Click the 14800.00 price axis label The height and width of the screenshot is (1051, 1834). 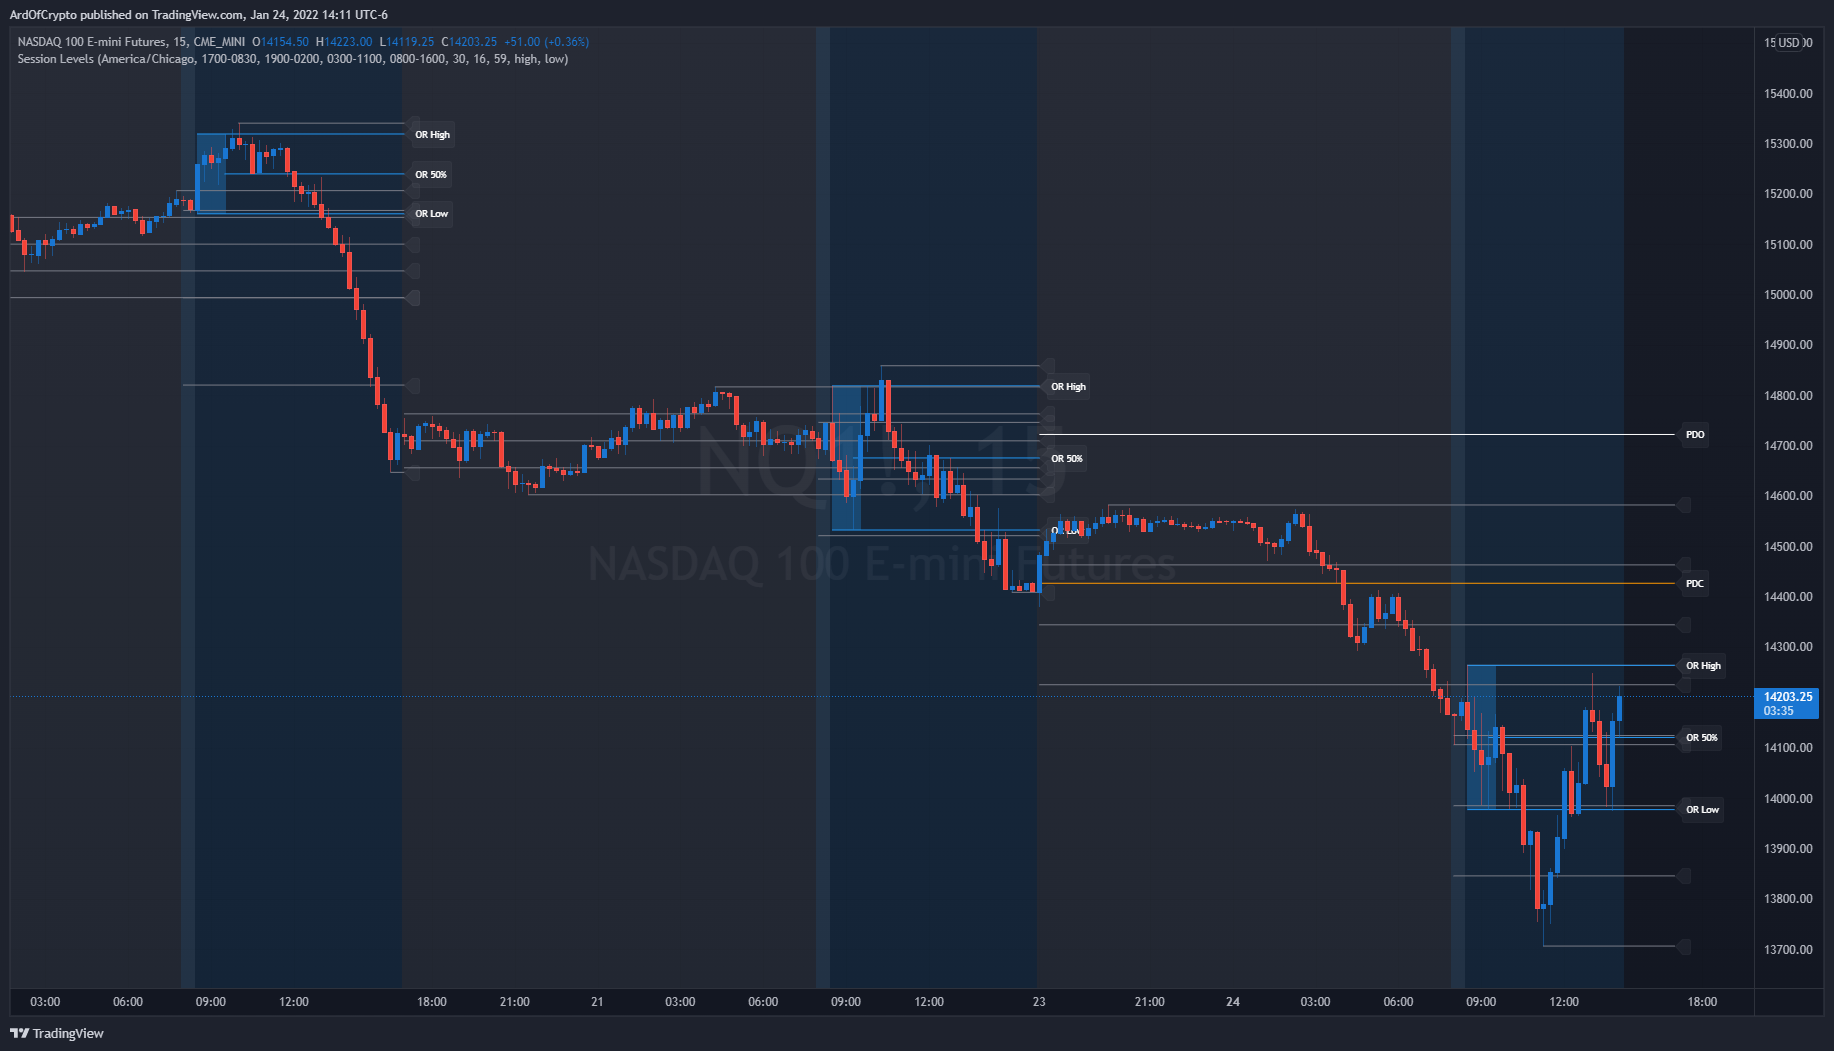pos(1788,396)
